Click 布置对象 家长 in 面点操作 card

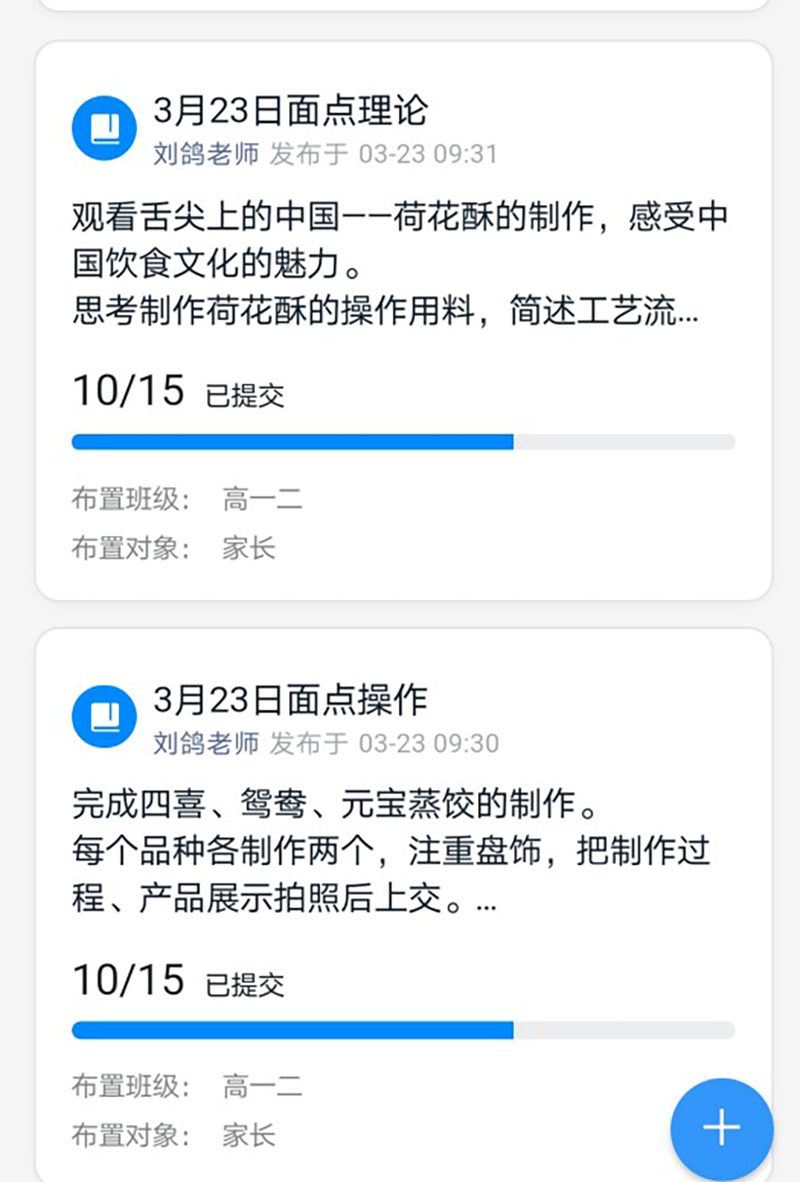(x=248, y=1136)
